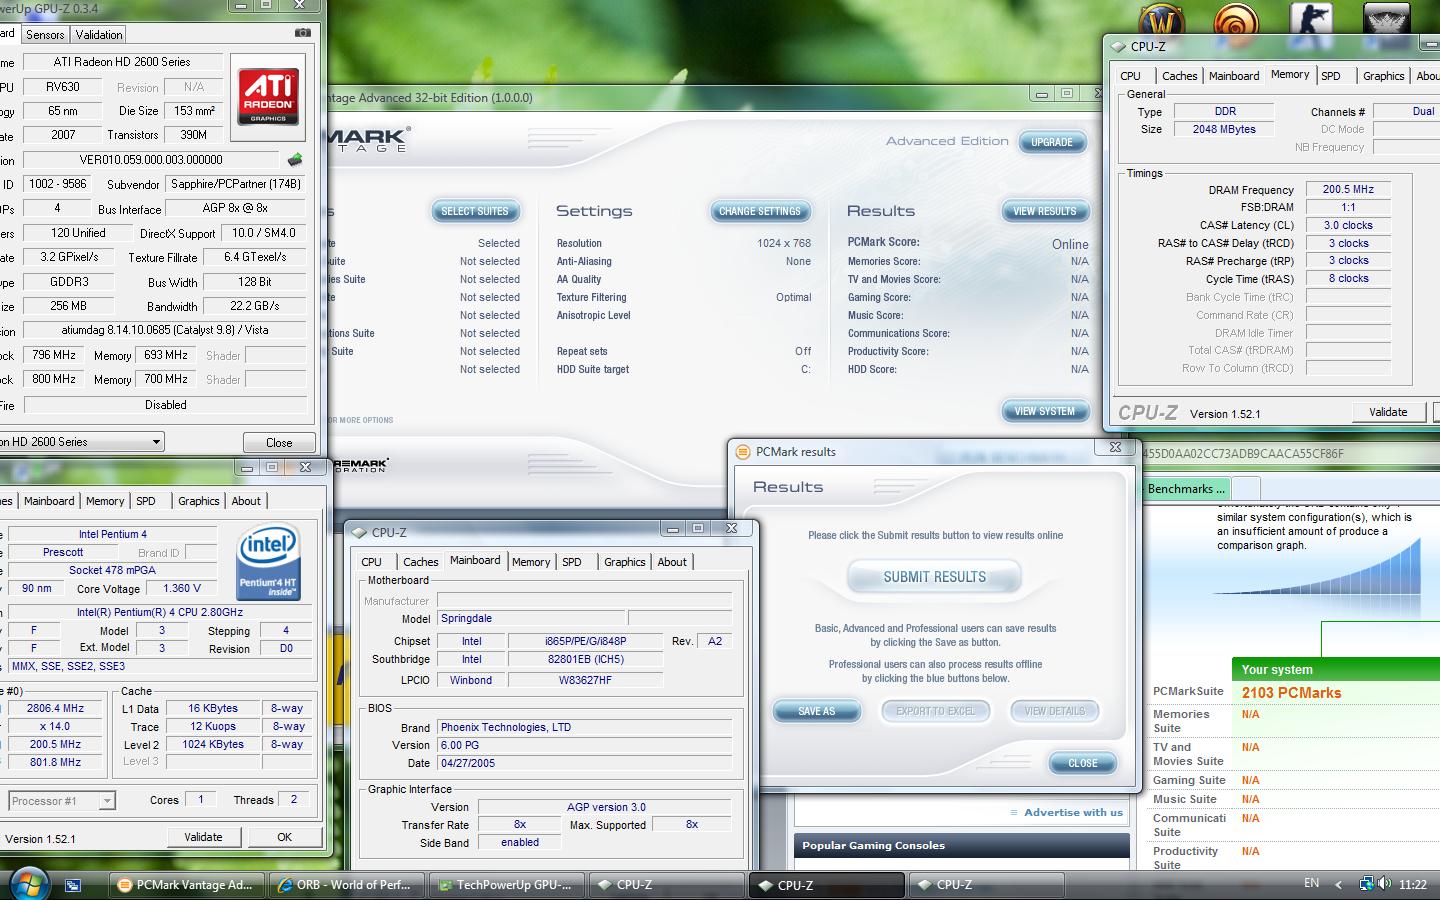Click the taskbar clock showing 11:22
The image size is (1440, 900).
[1413, 885]
